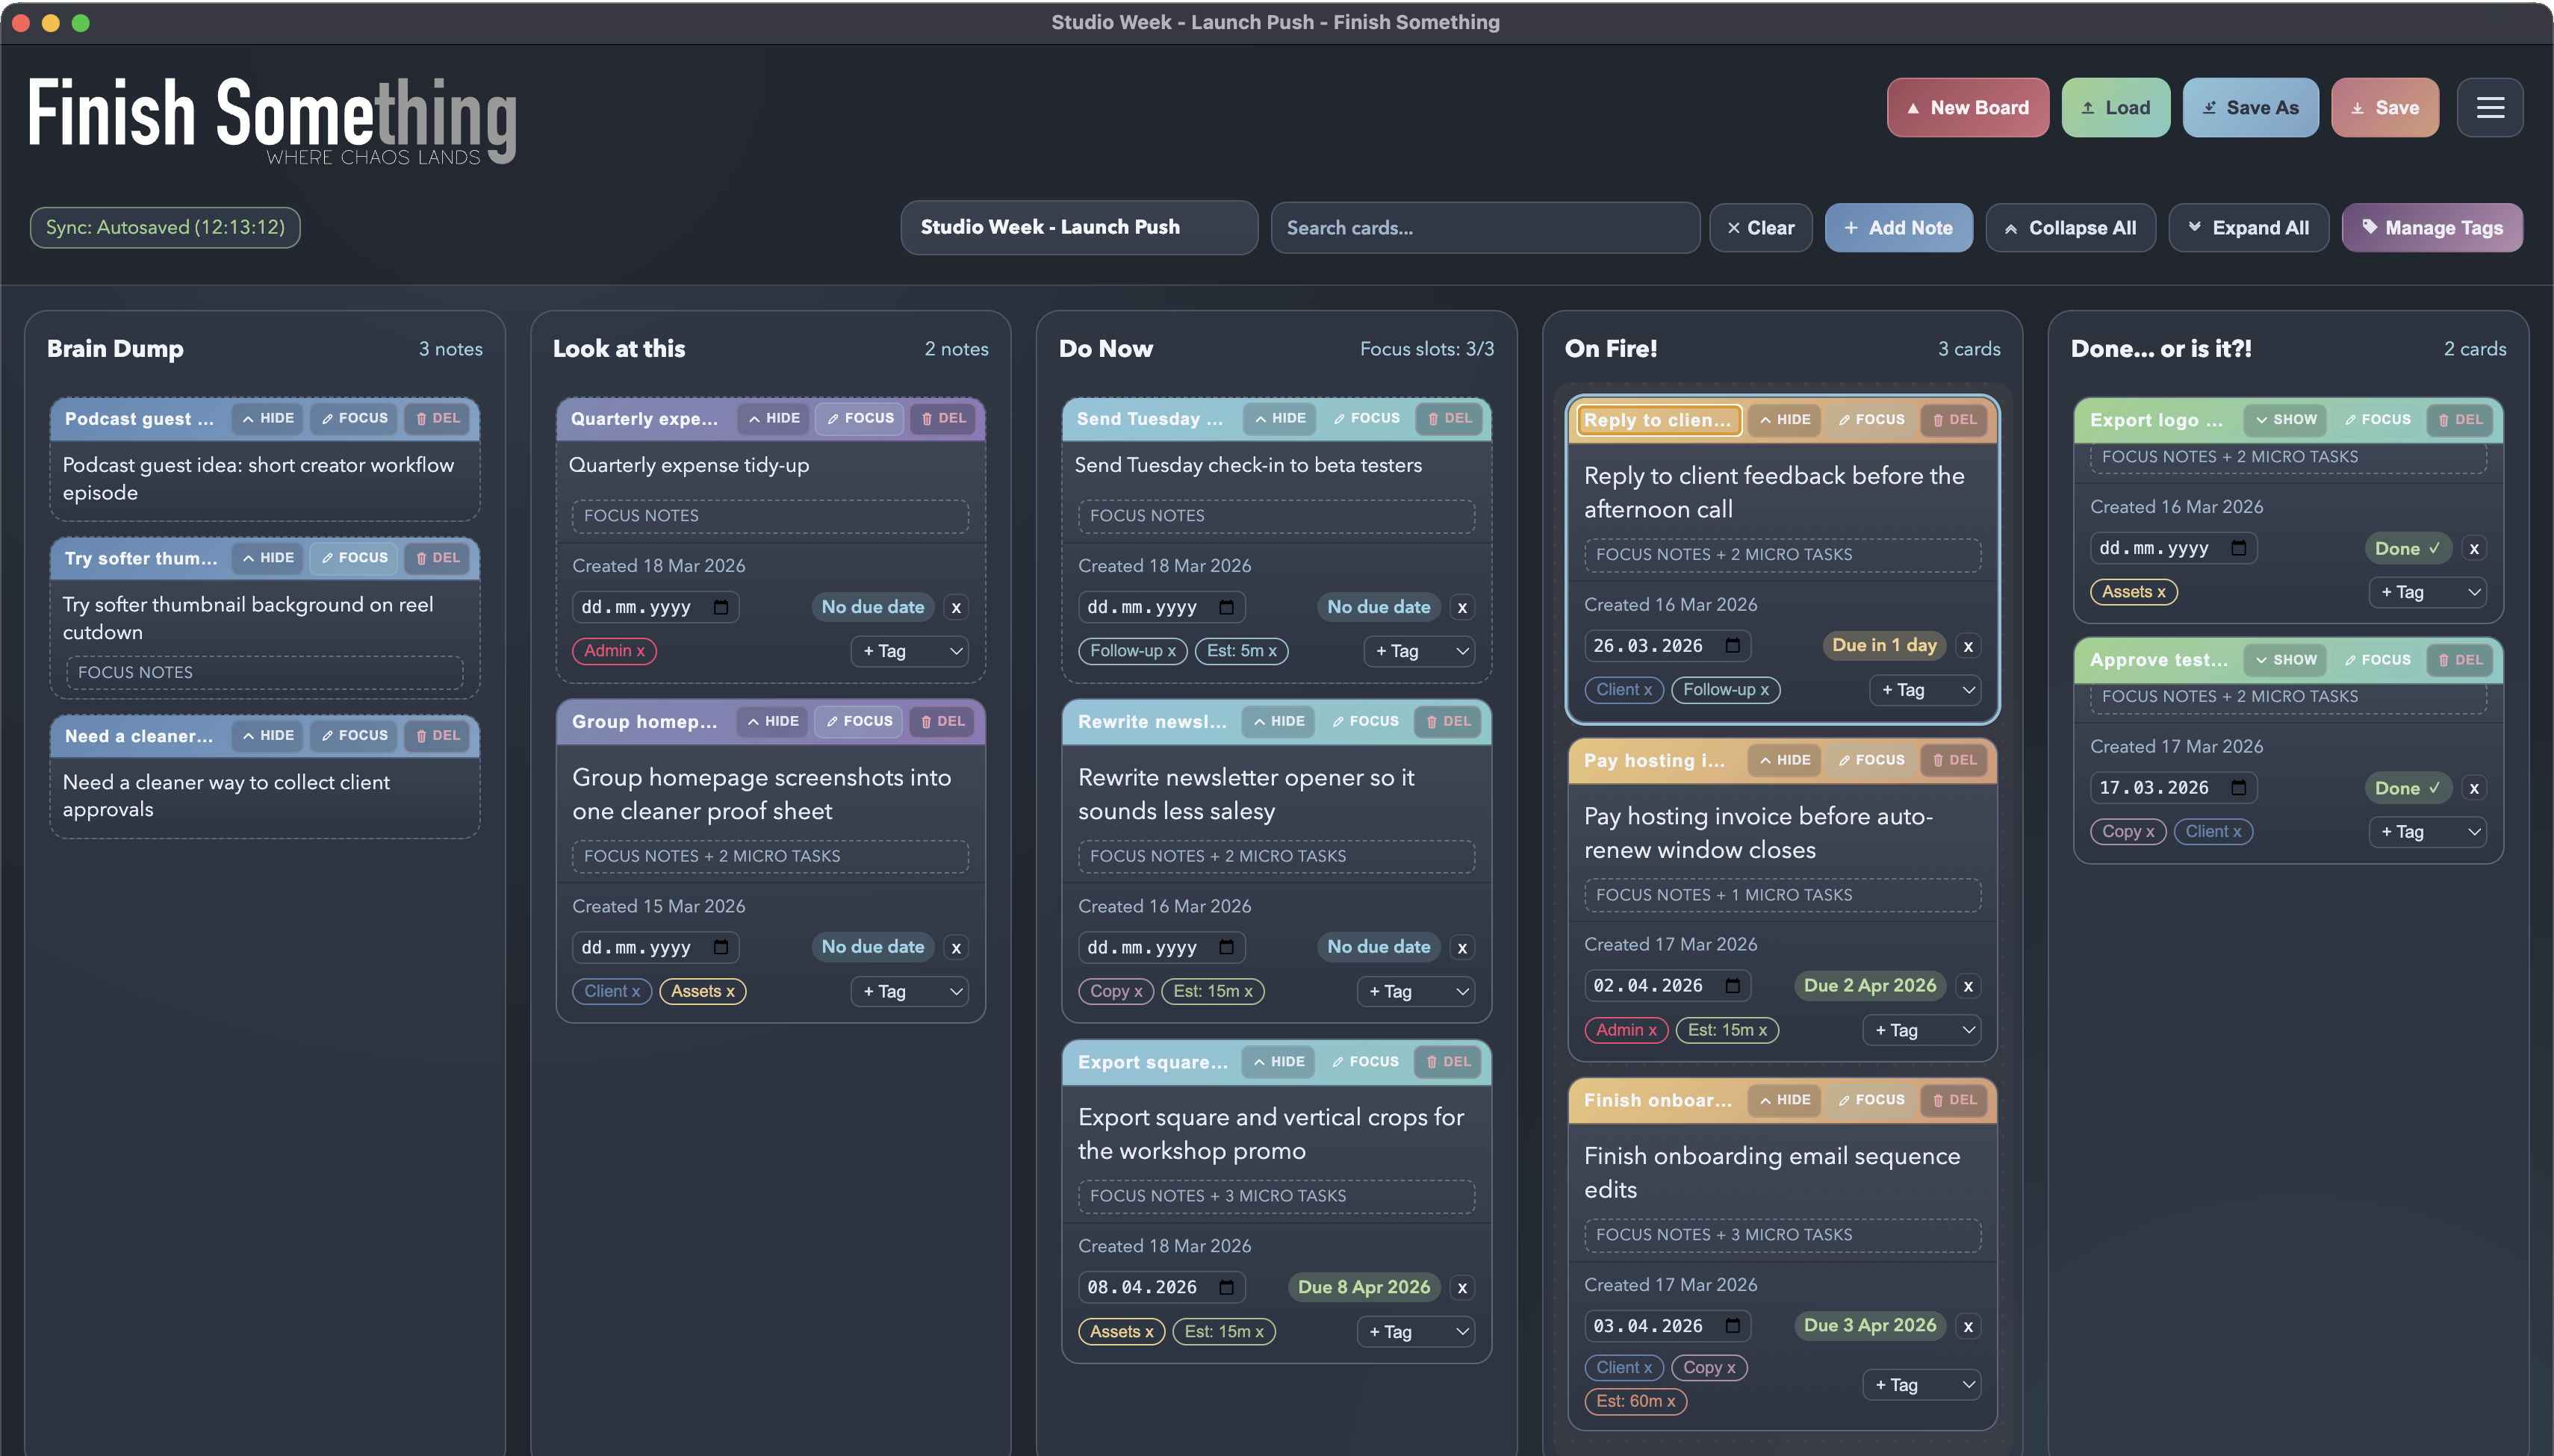Delete the Need a cleaner note
Screen dimensions: 2554x1456
pyautogui.click(x=438, y=736)
